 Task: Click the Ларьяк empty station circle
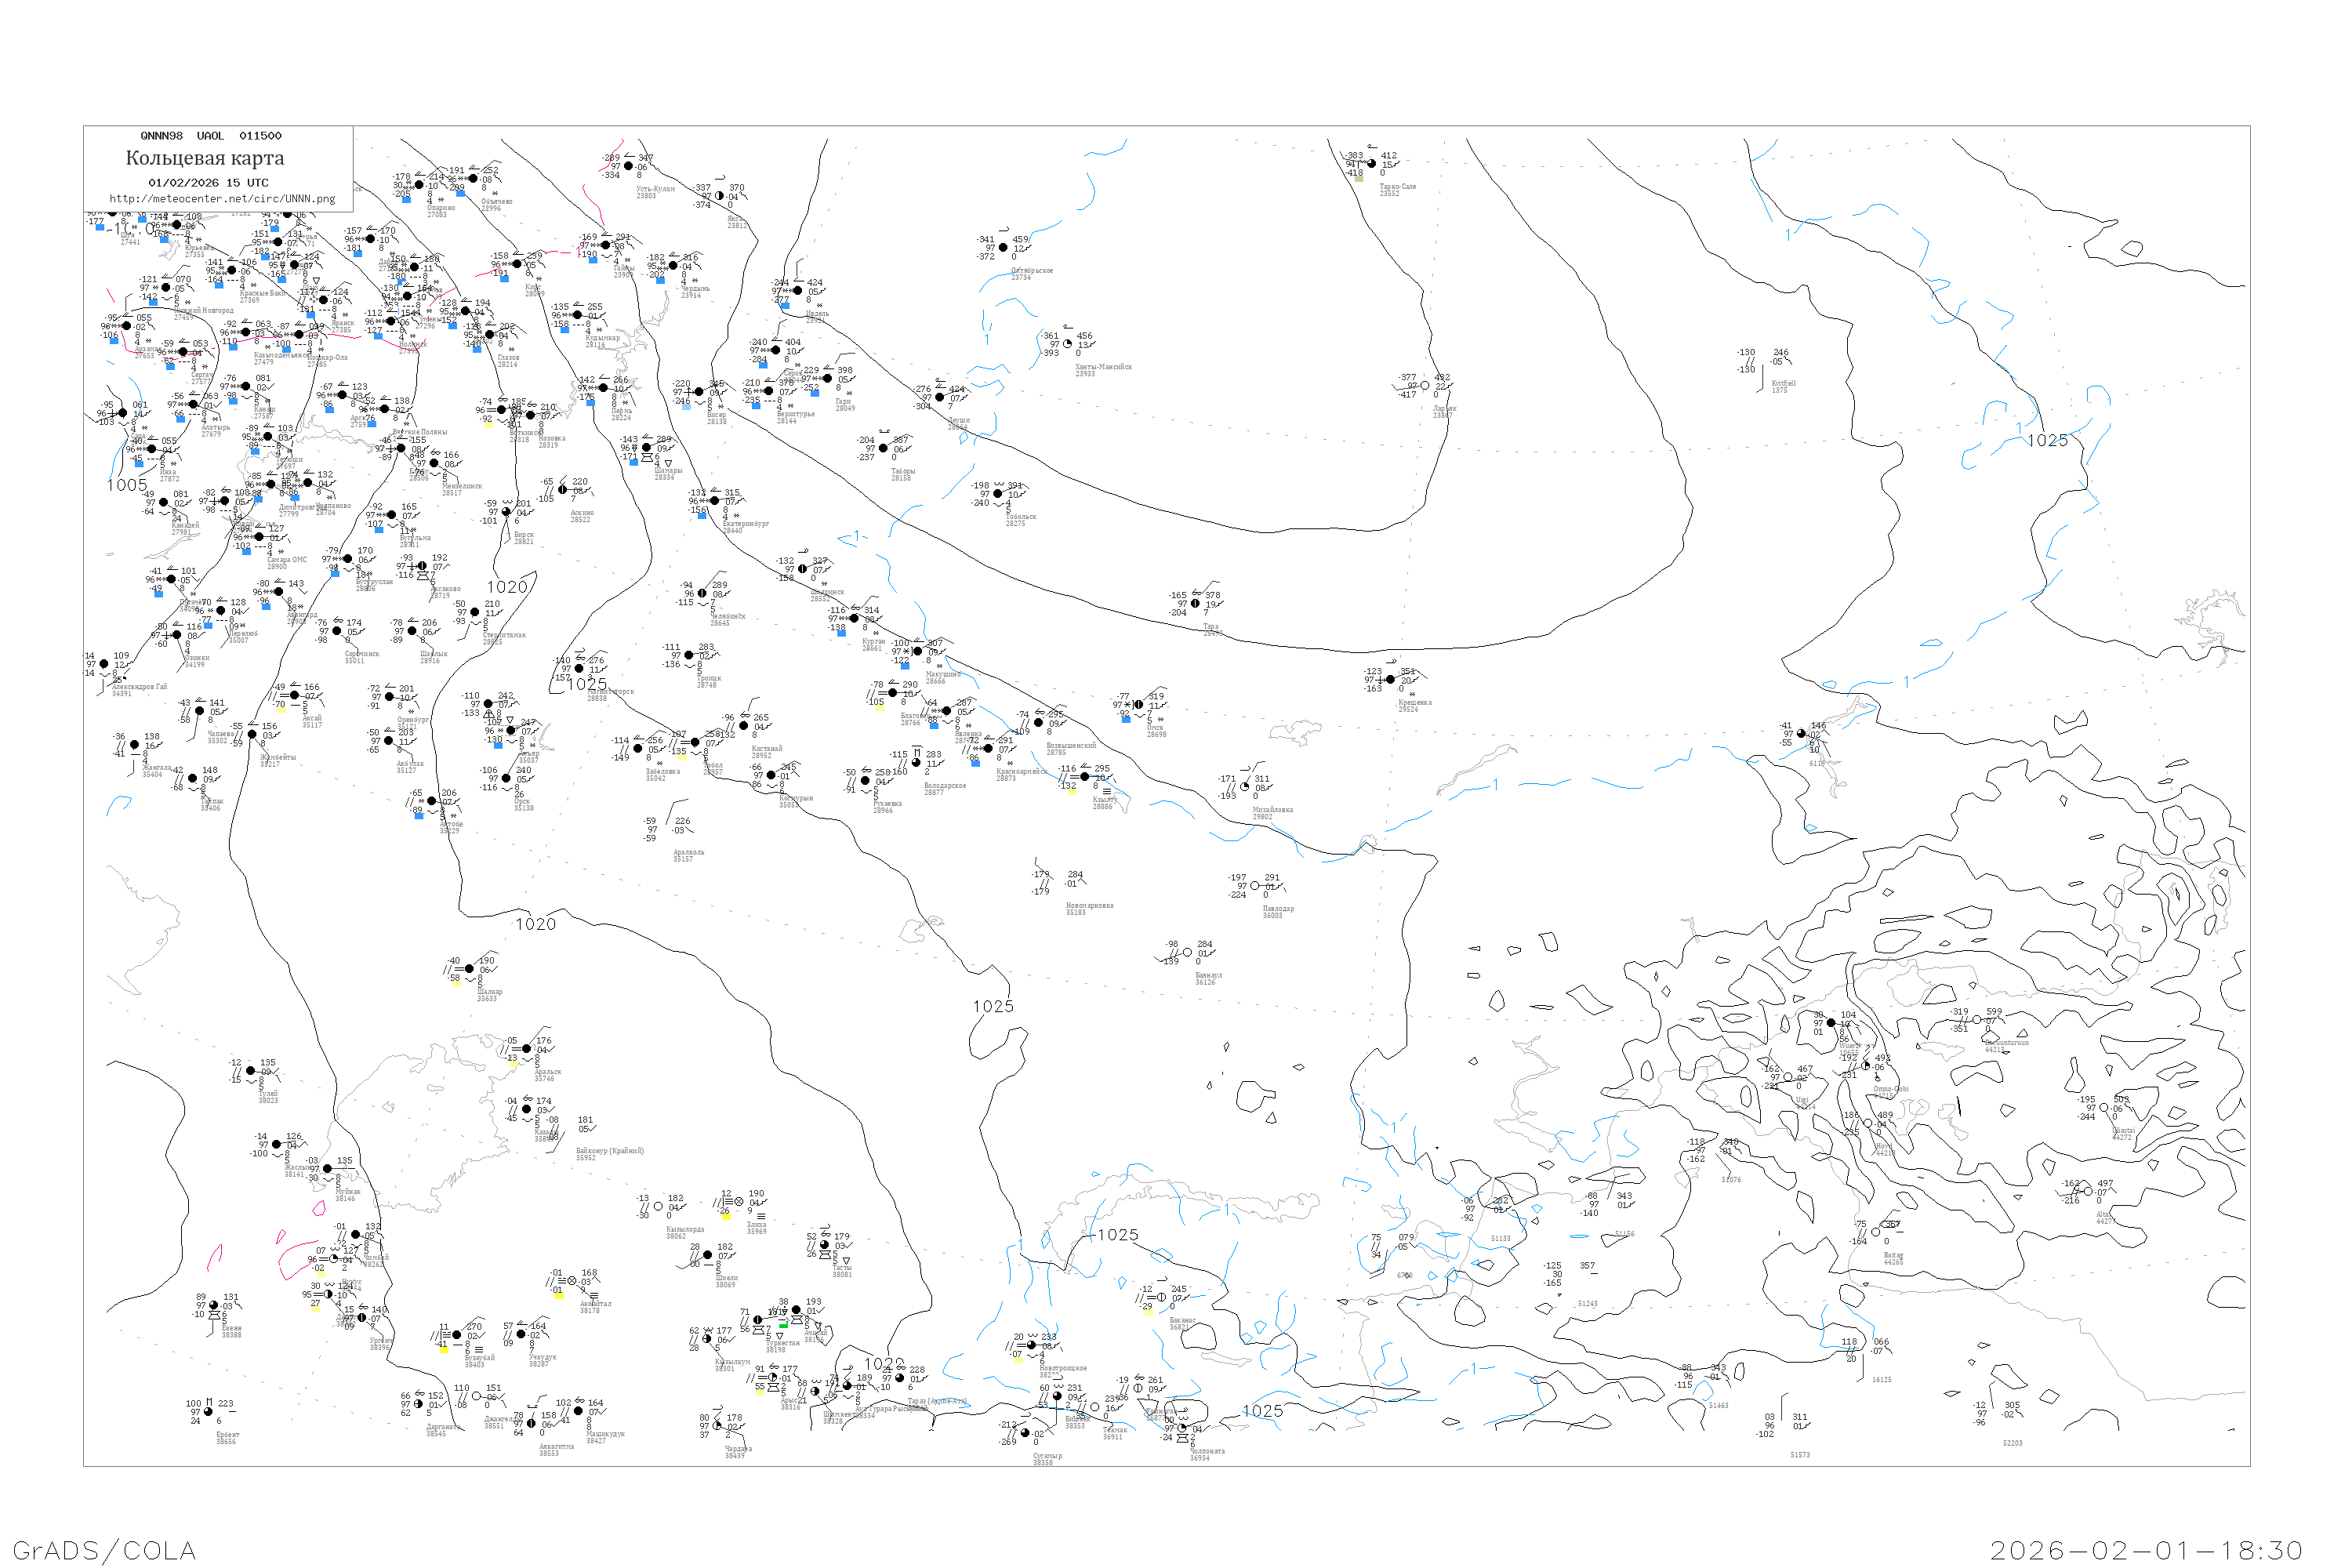coord(1424,386)
